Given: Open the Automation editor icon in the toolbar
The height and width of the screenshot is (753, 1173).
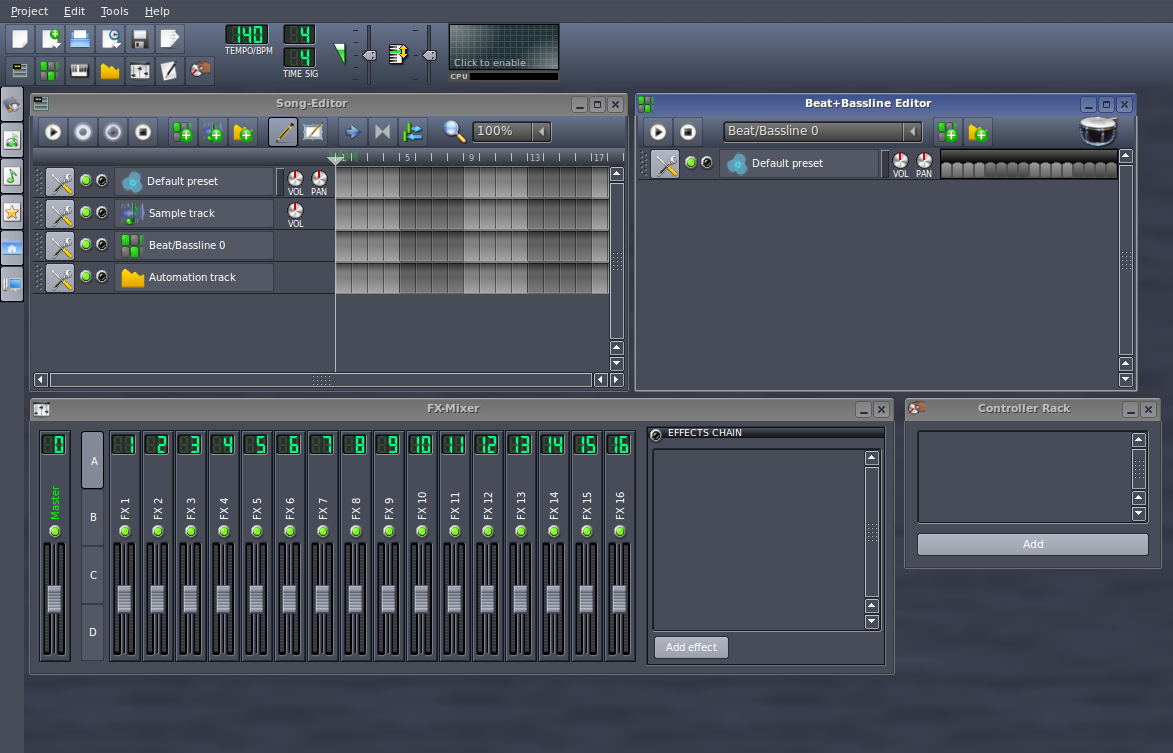Looking at the screenshot, I should click(110, 71).
